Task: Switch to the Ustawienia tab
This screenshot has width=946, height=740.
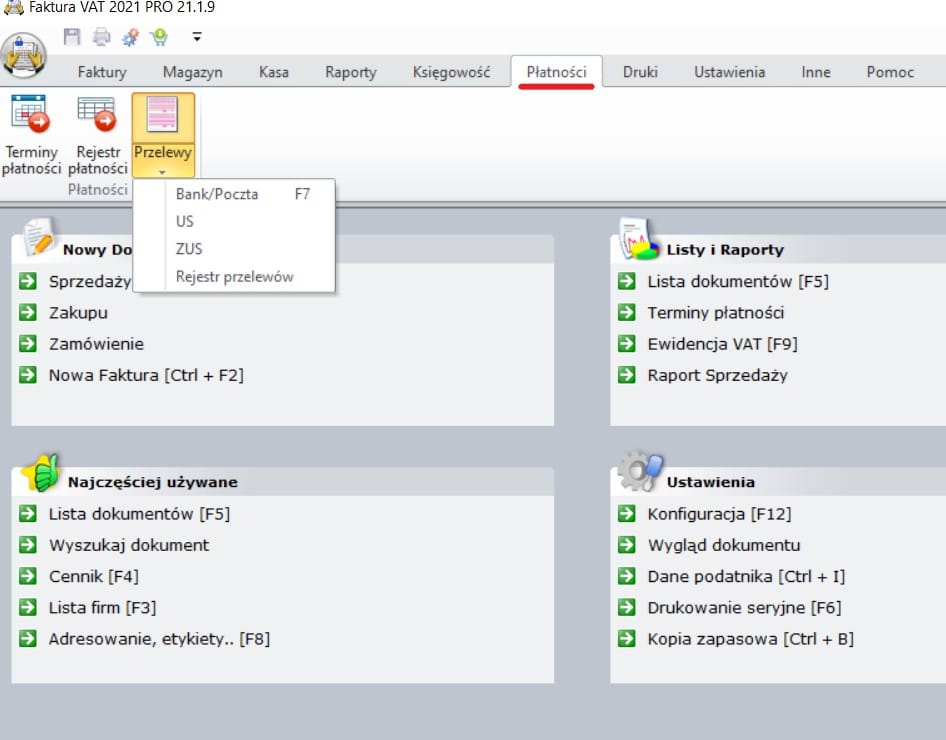Action: click(x=729, y=72)
